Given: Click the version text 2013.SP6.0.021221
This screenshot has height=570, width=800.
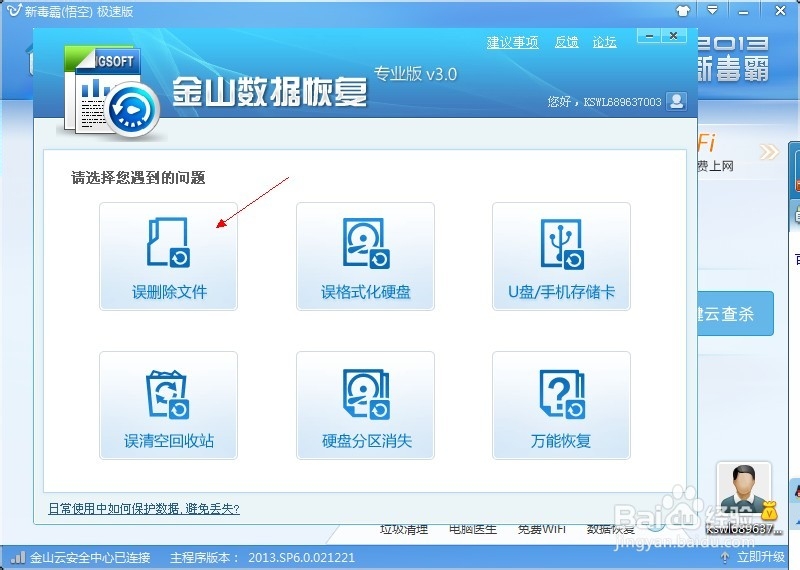Looking at the screenshot, I should click(x=301, y=557).
